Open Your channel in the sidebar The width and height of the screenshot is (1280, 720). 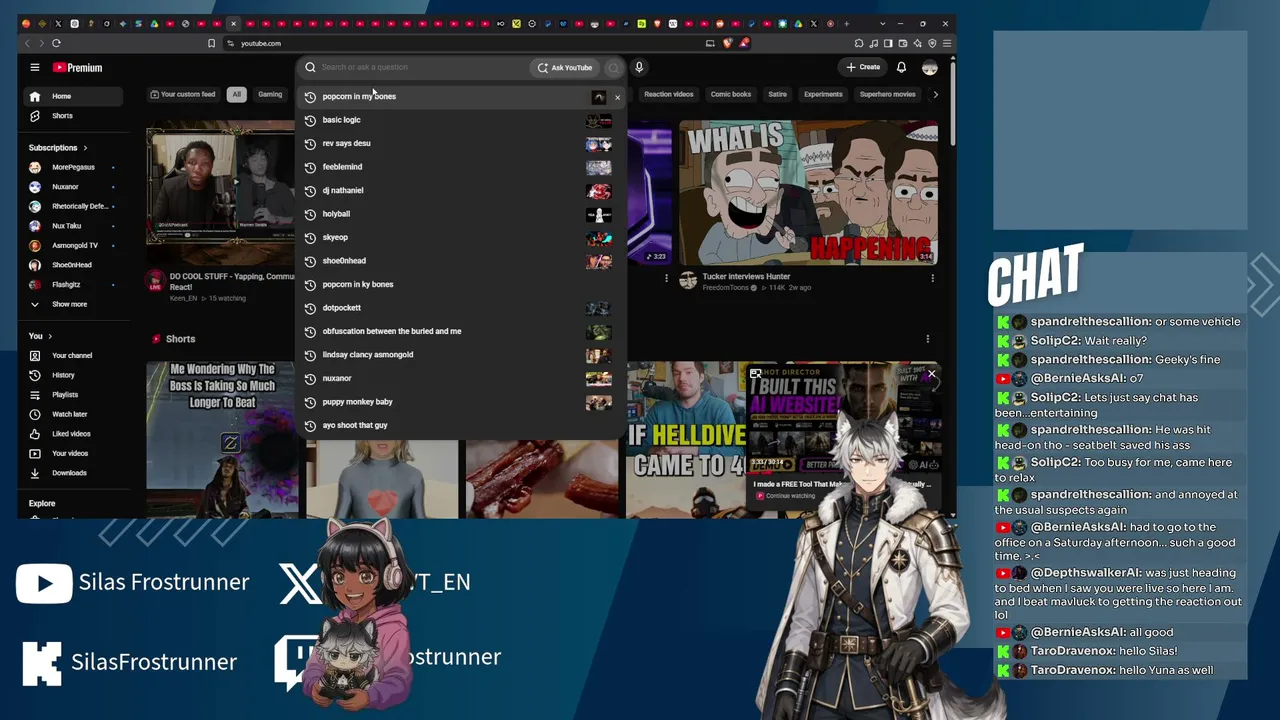coord(70,356)
